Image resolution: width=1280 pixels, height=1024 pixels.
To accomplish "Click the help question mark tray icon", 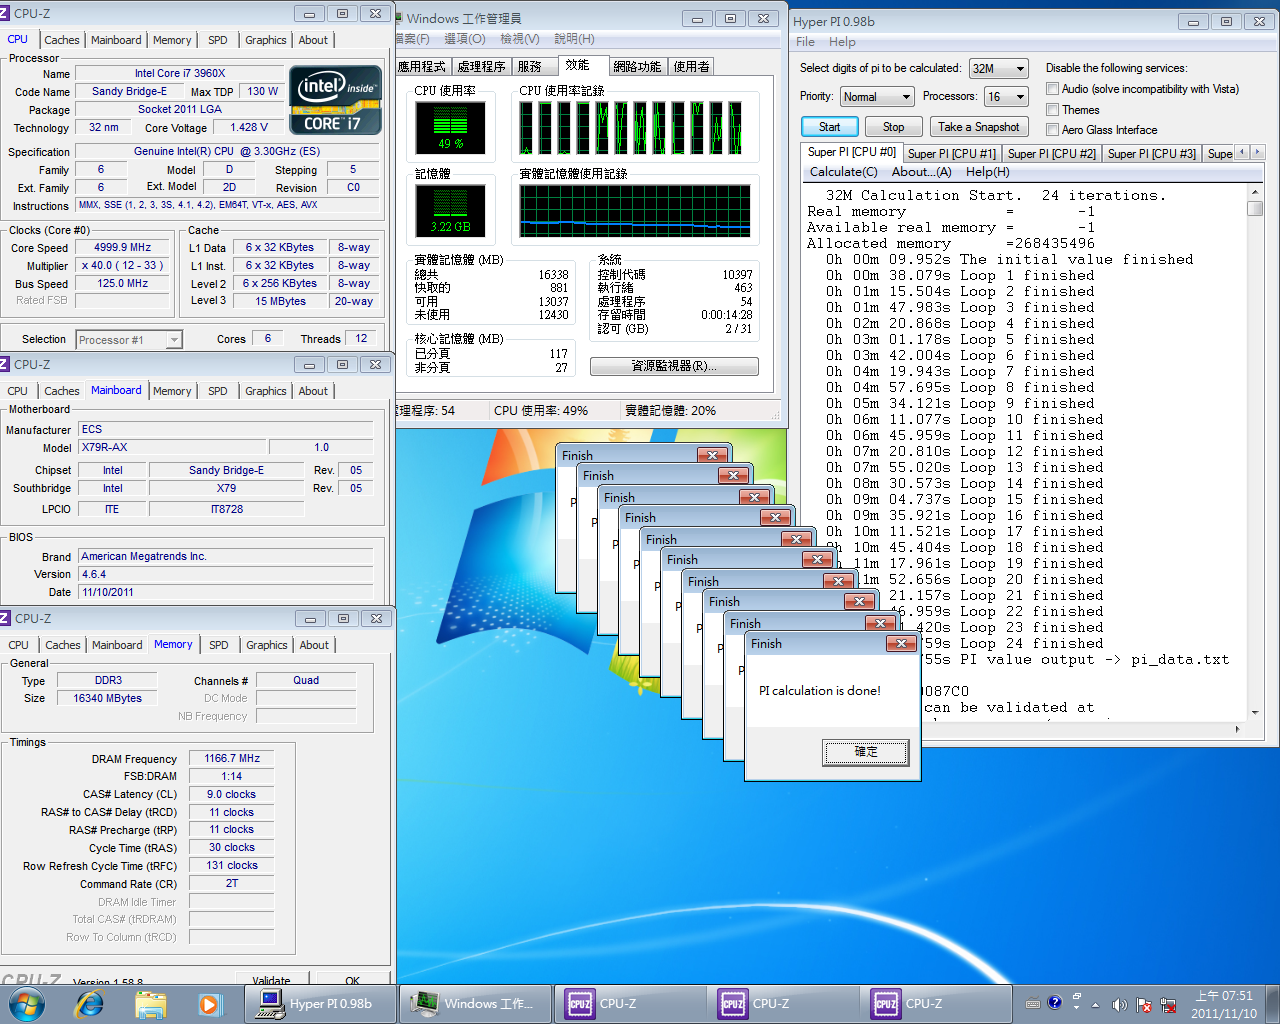I will coord(1054,1002).
